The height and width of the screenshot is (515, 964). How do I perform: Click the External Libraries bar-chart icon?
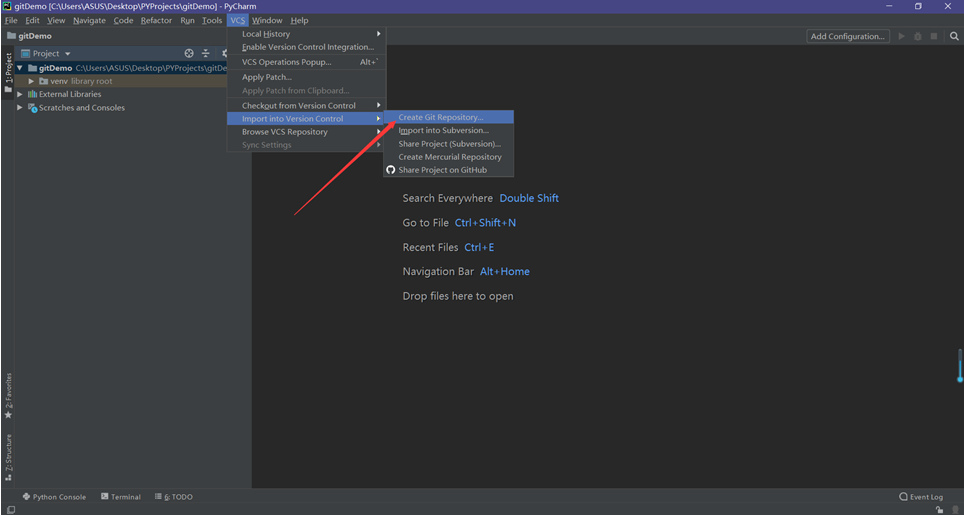32,94
